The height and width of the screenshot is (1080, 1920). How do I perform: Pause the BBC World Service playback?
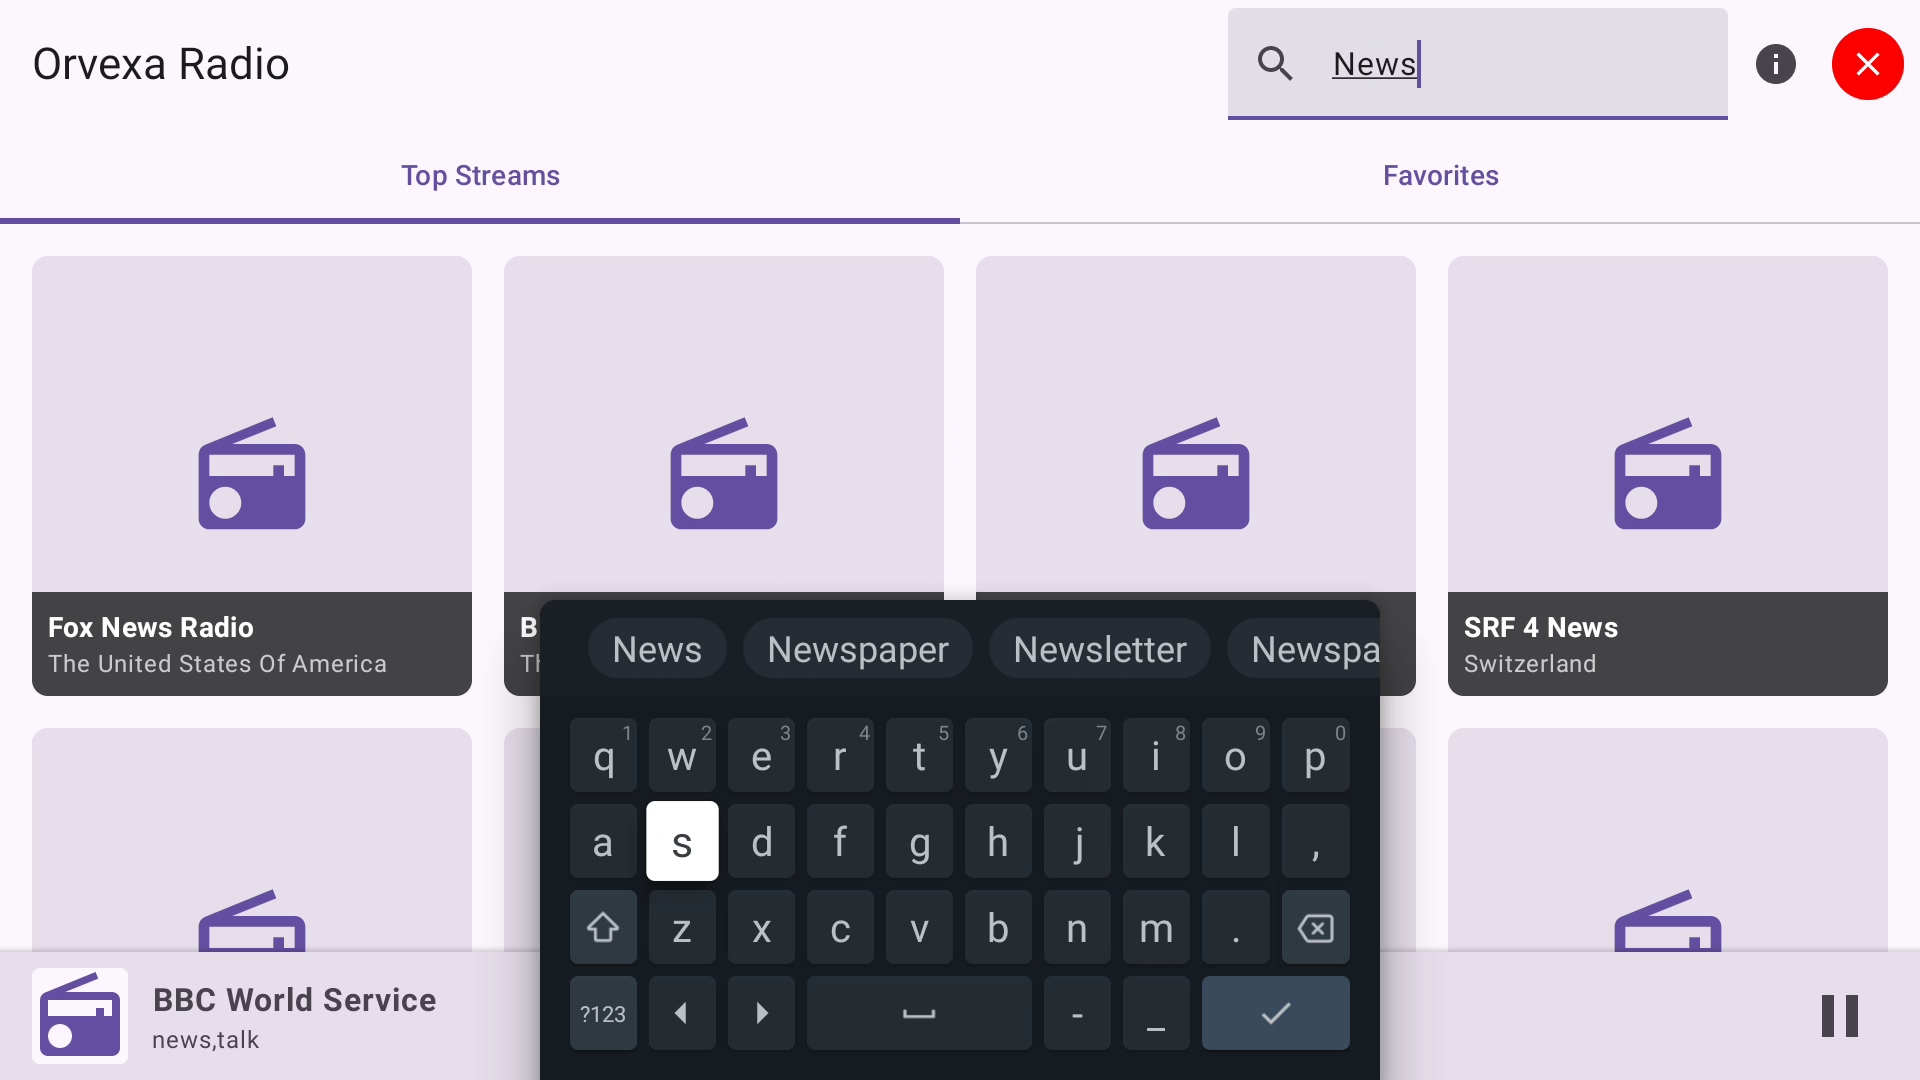tap(1840, 1016)
